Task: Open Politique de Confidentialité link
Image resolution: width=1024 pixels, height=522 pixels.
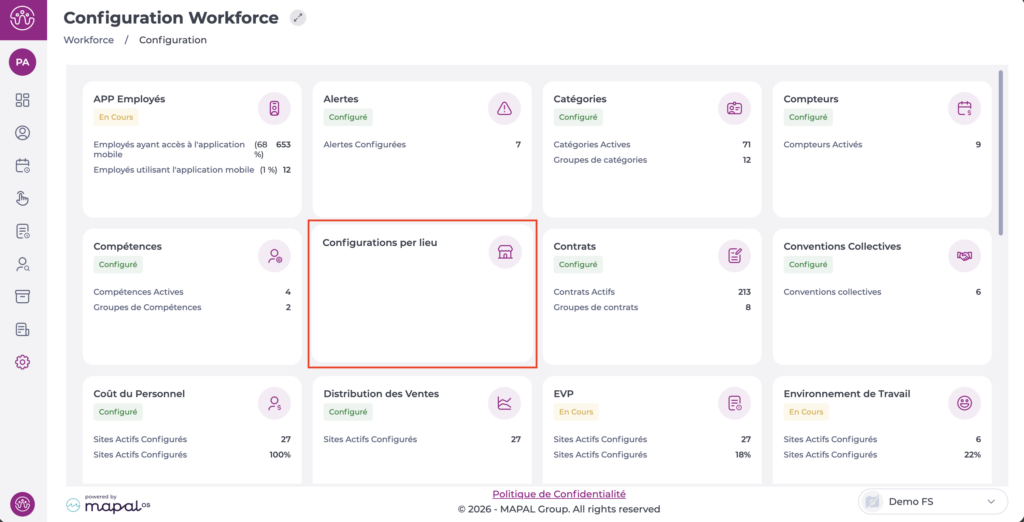Action: coord(559,494)
